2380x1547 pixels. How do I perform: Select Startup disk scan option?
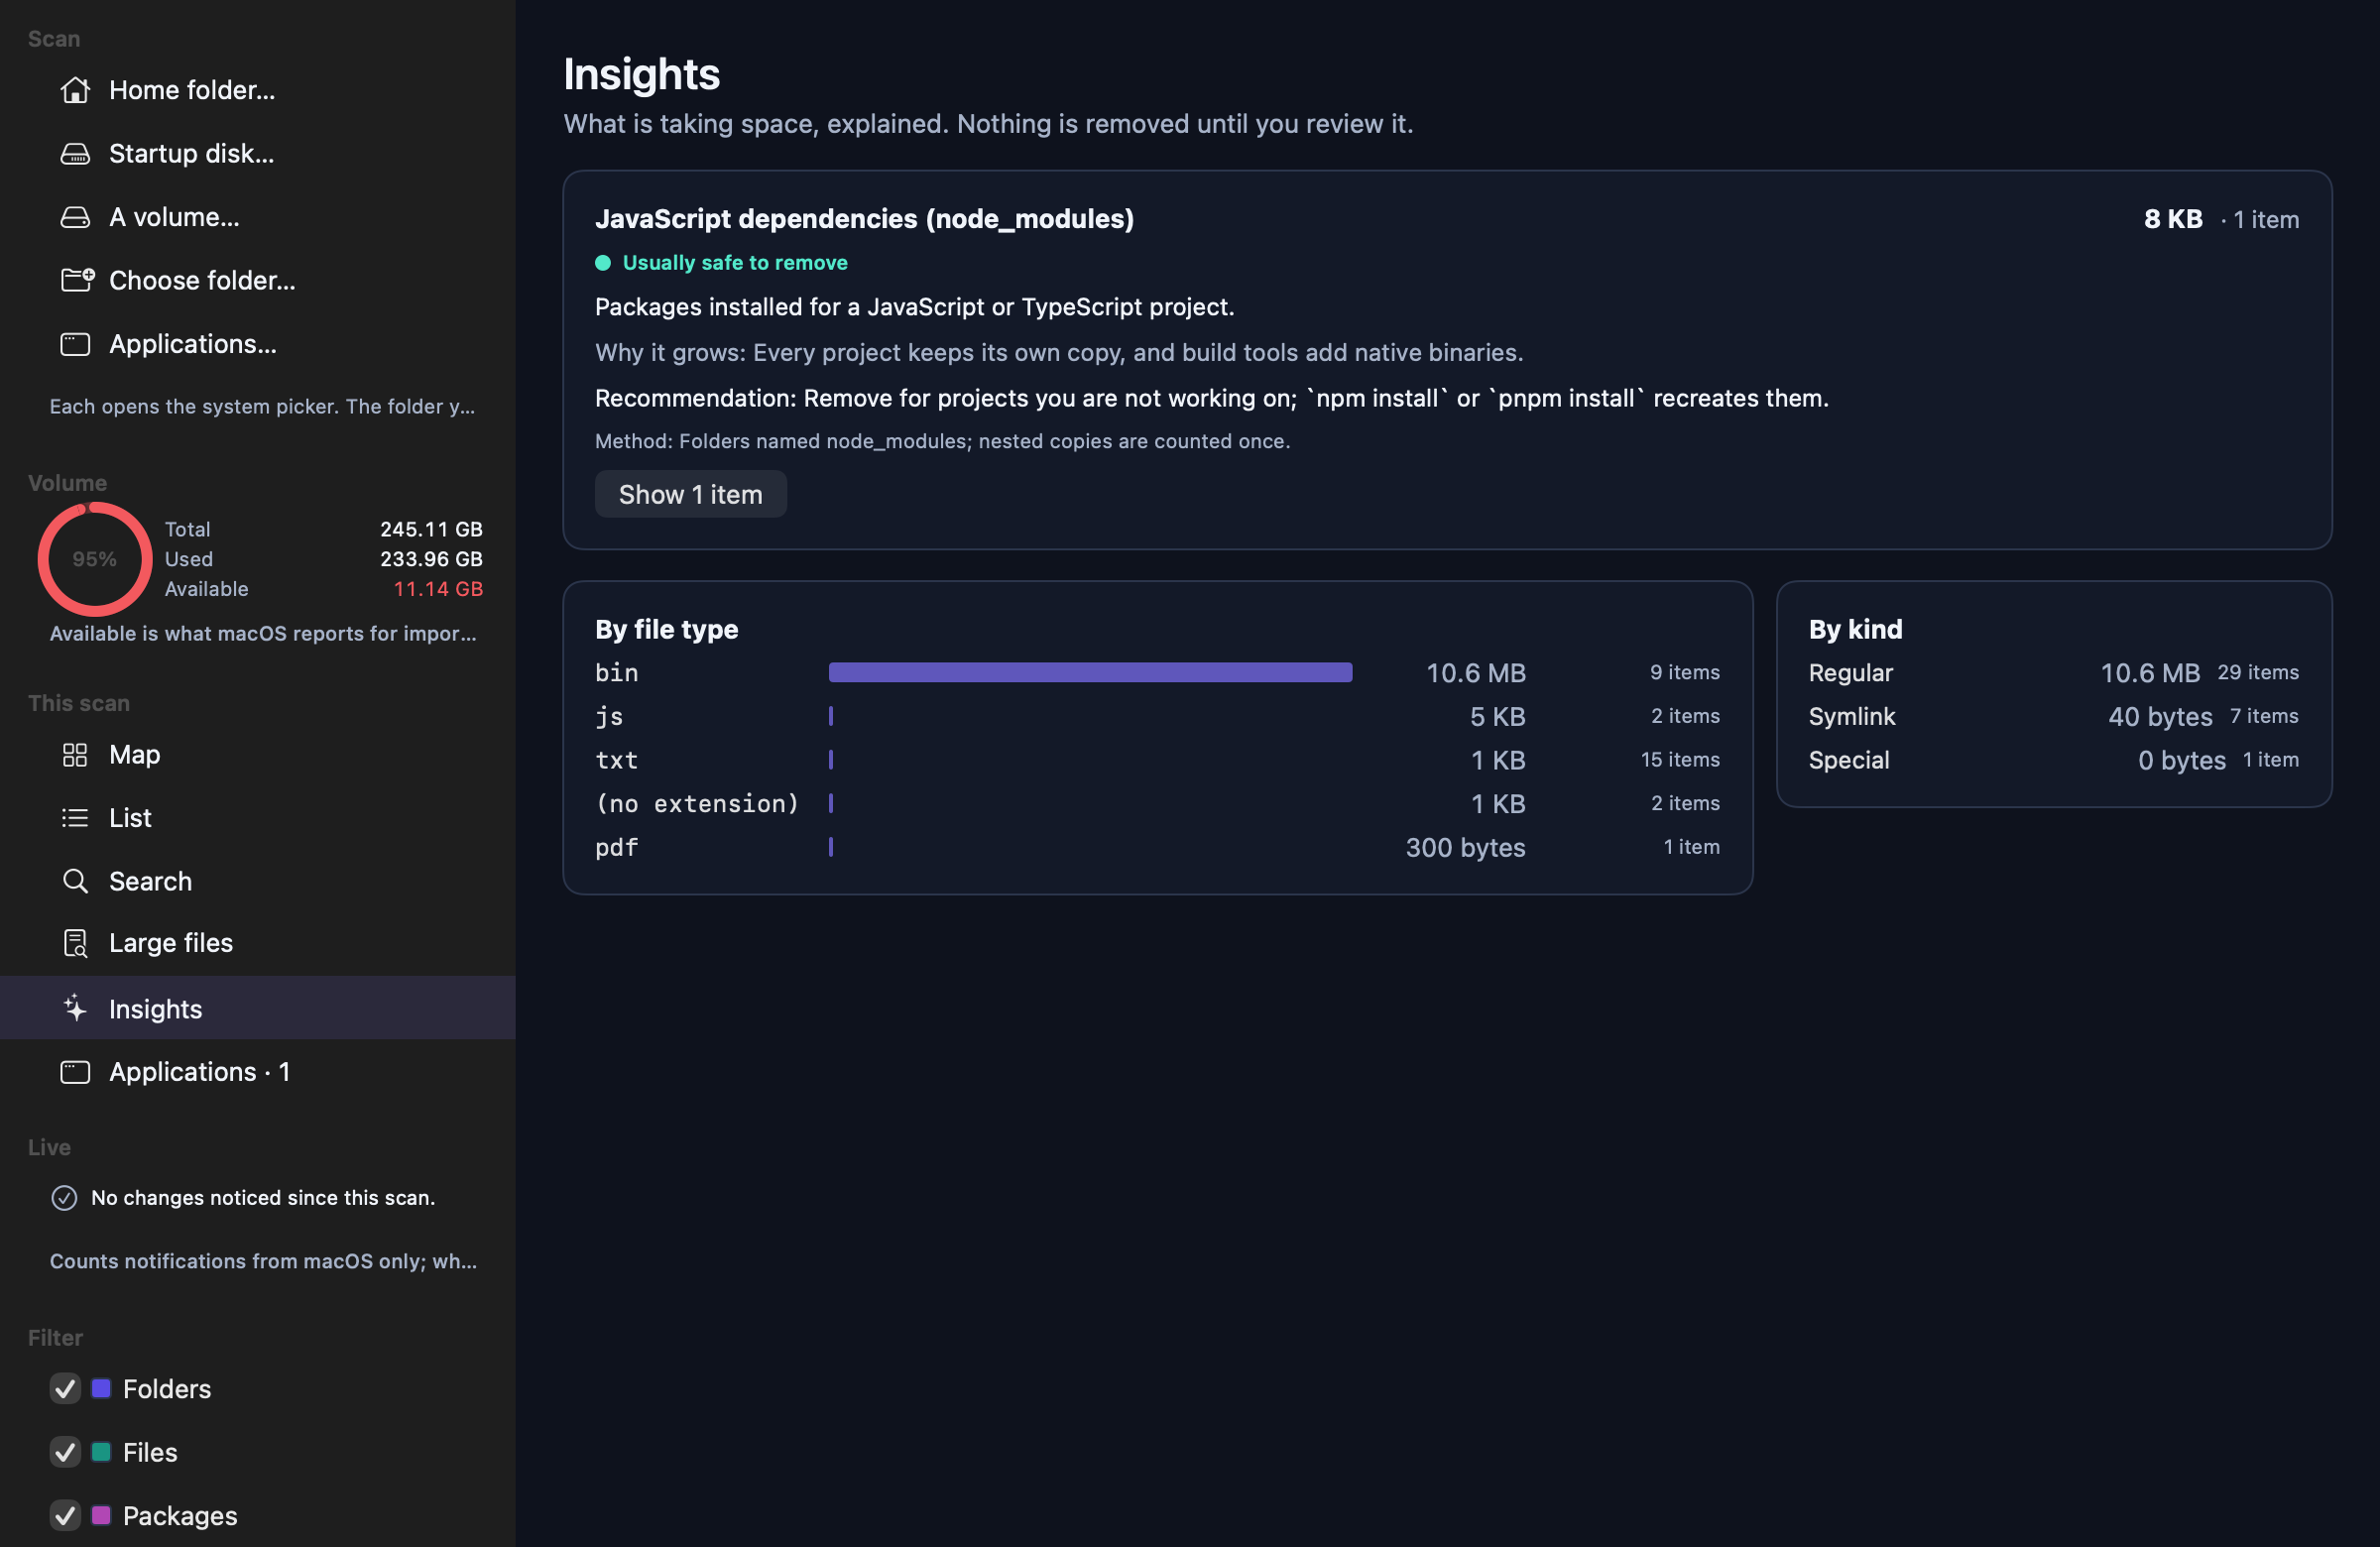(x=258, y=154)
